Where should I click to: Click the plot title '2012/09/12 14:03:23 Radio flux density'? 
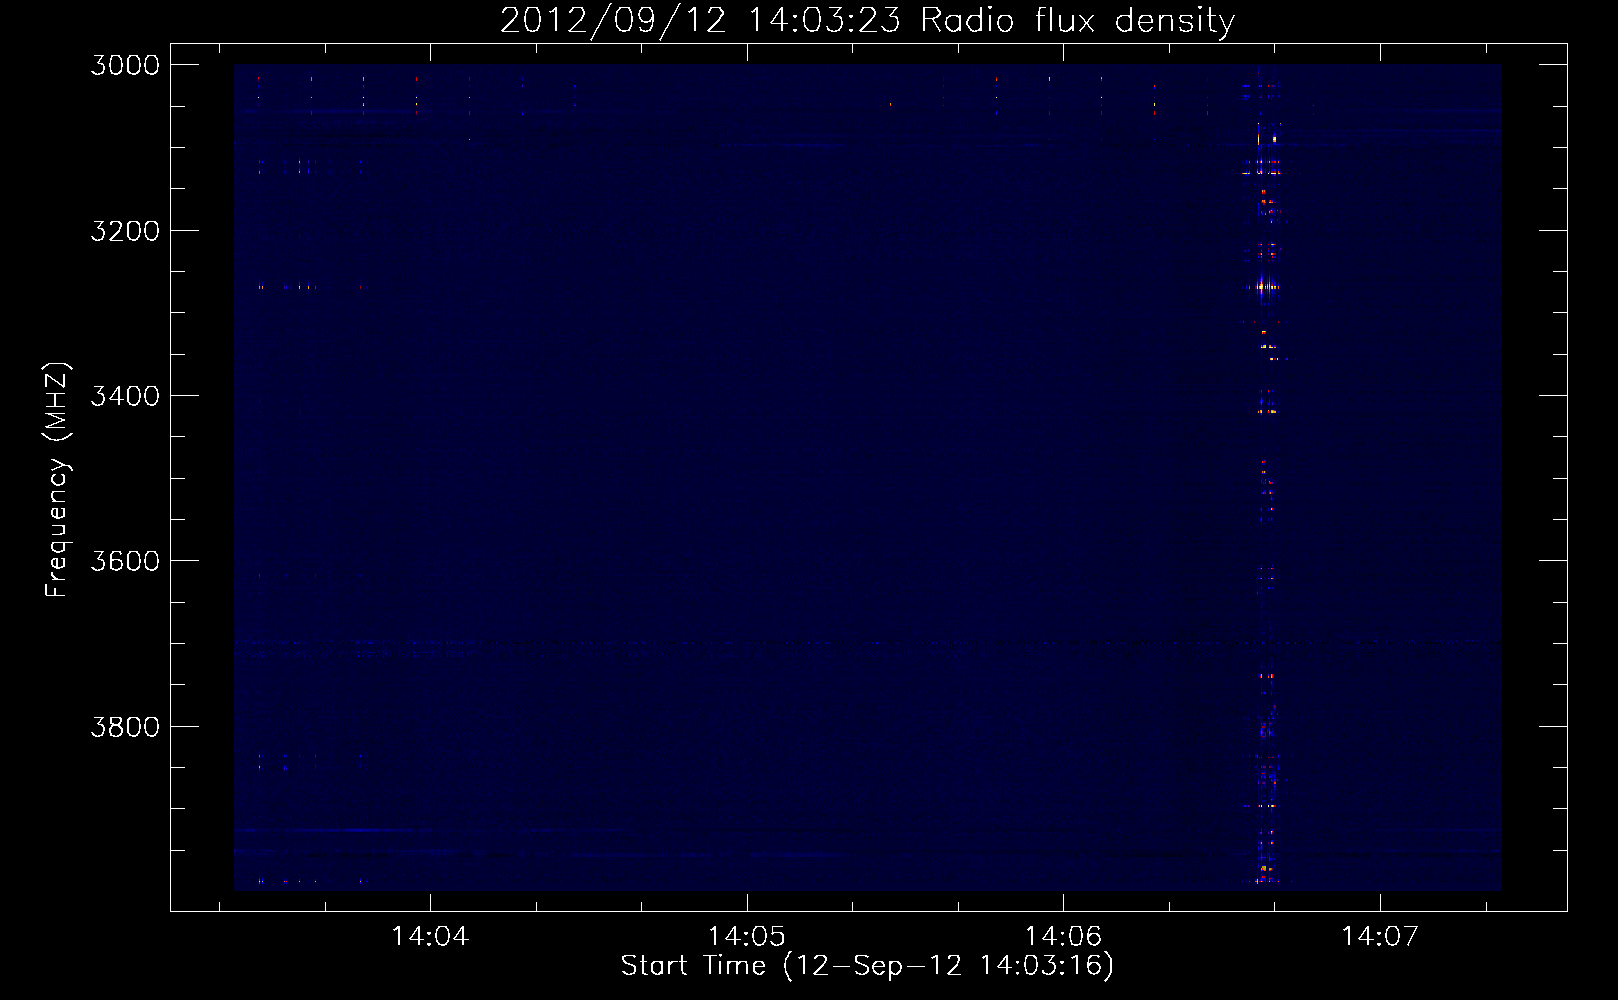point(867,20)
